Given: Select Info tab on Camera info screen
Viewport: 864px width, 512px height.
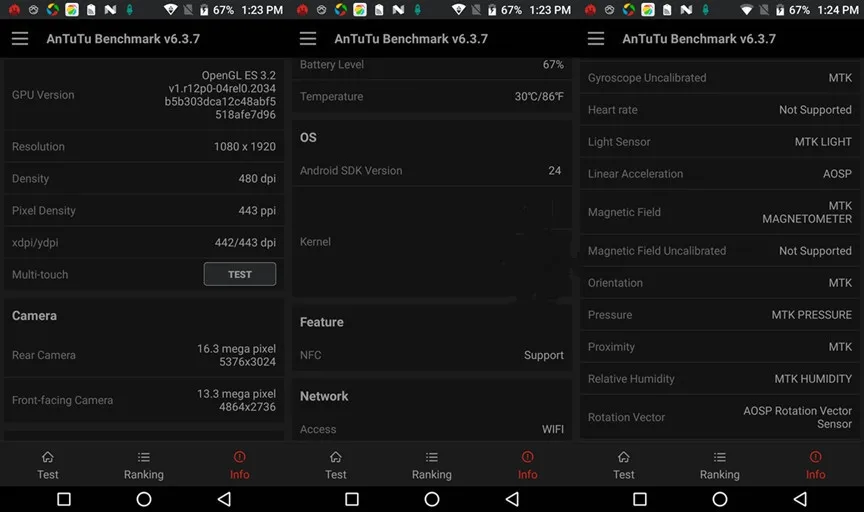Looking at the screenshot, I should 240,465.
